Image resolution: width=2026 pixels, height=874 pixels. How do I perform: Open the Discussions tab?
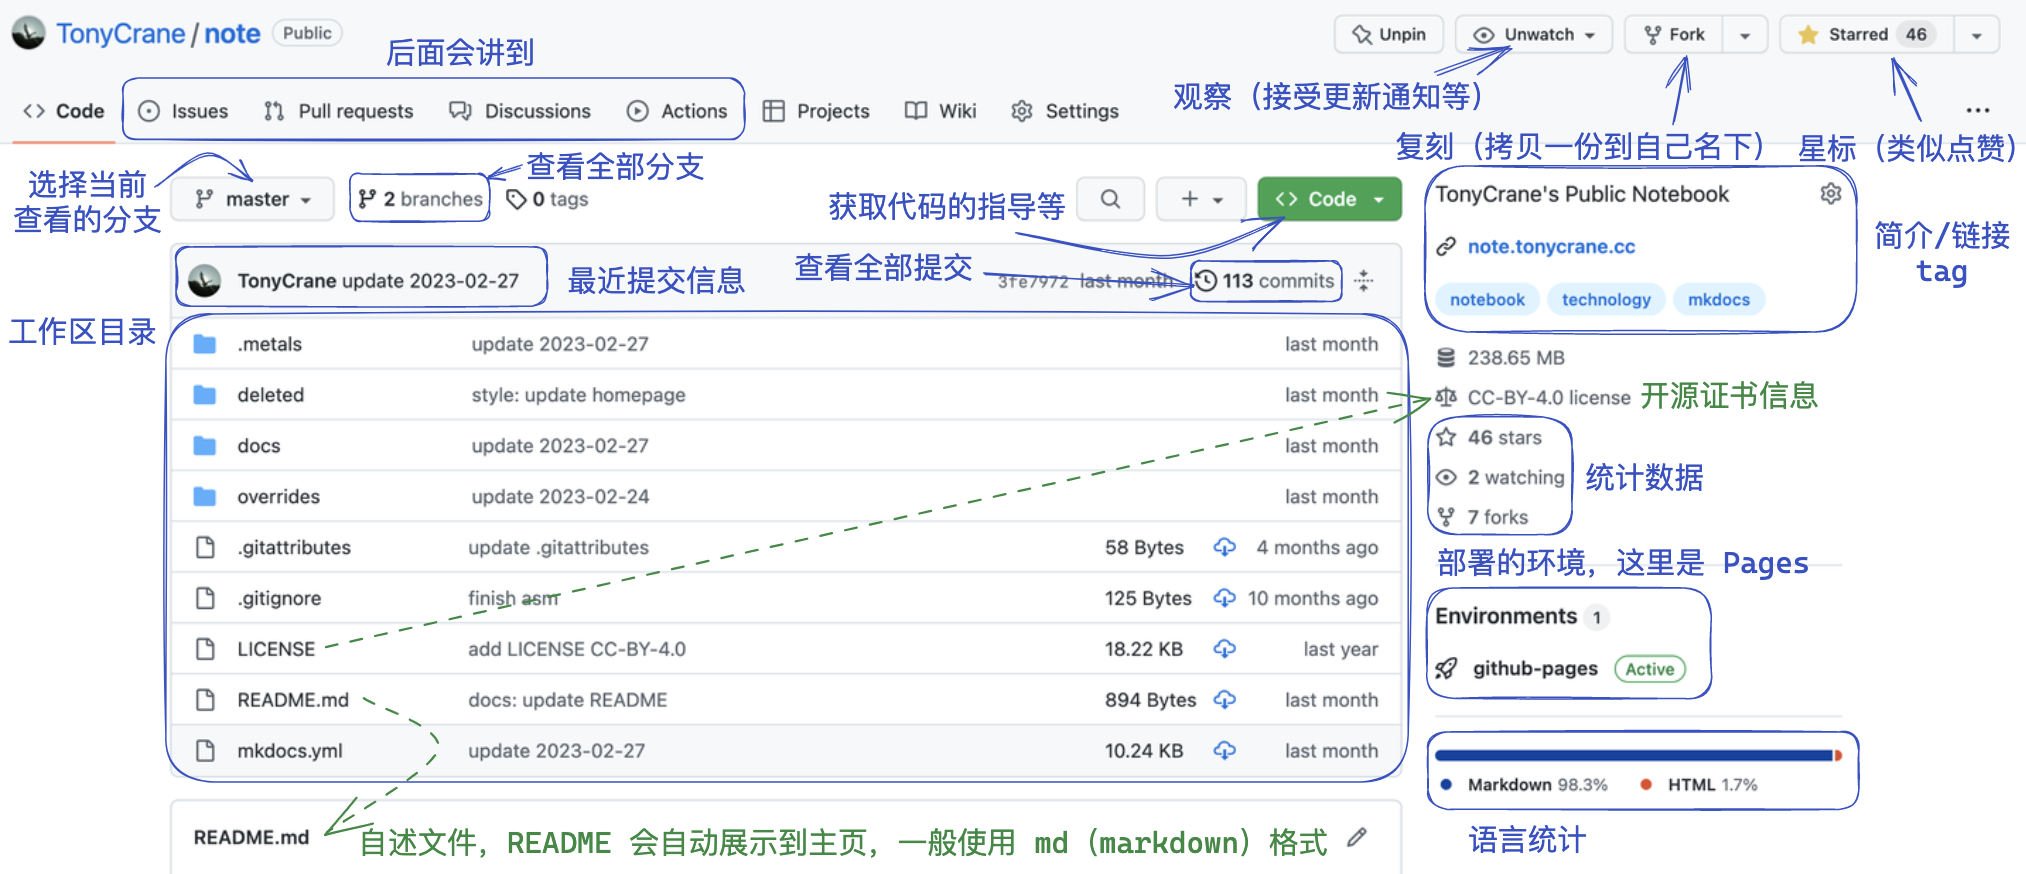pyautogui.click(x=520, y=111)
